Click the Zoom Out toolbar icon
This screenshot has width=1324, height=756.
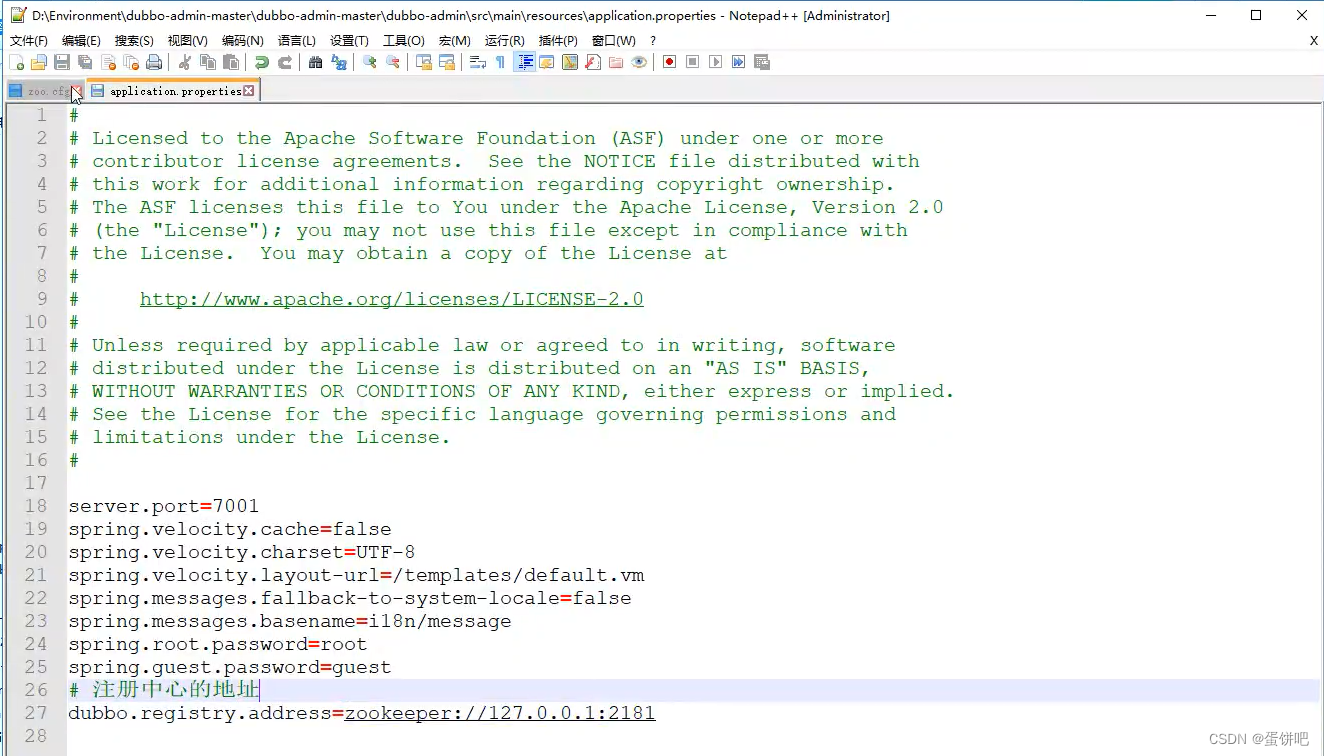[393, 62]
